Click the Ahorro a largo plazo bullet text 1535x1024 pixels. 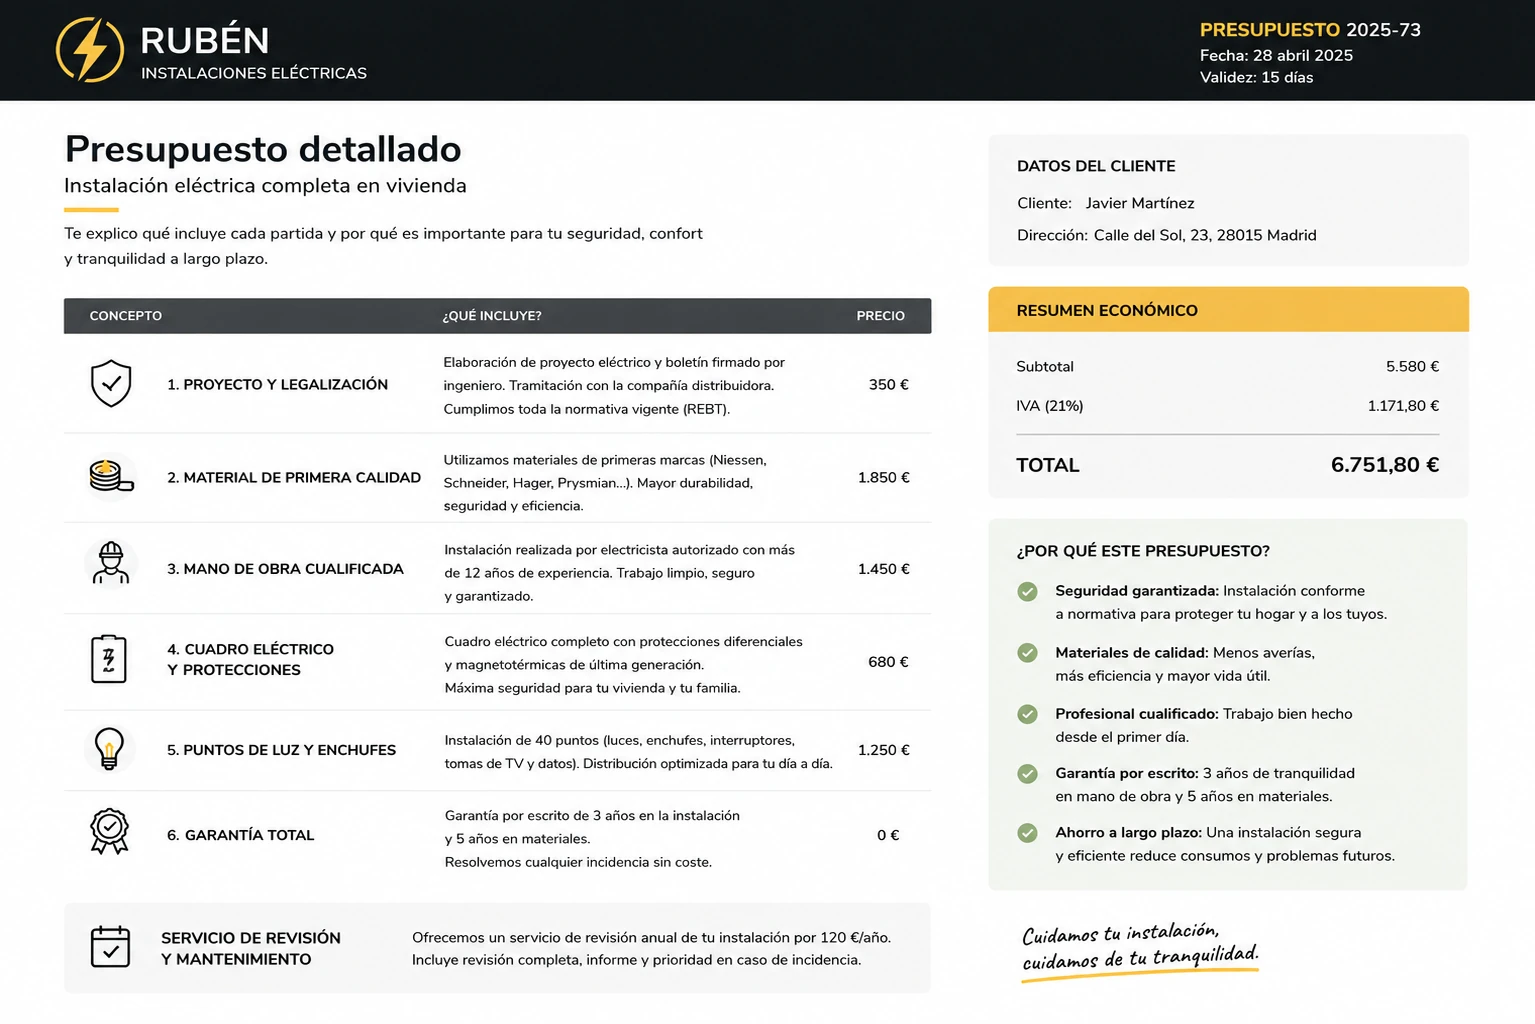(1225, 844)
